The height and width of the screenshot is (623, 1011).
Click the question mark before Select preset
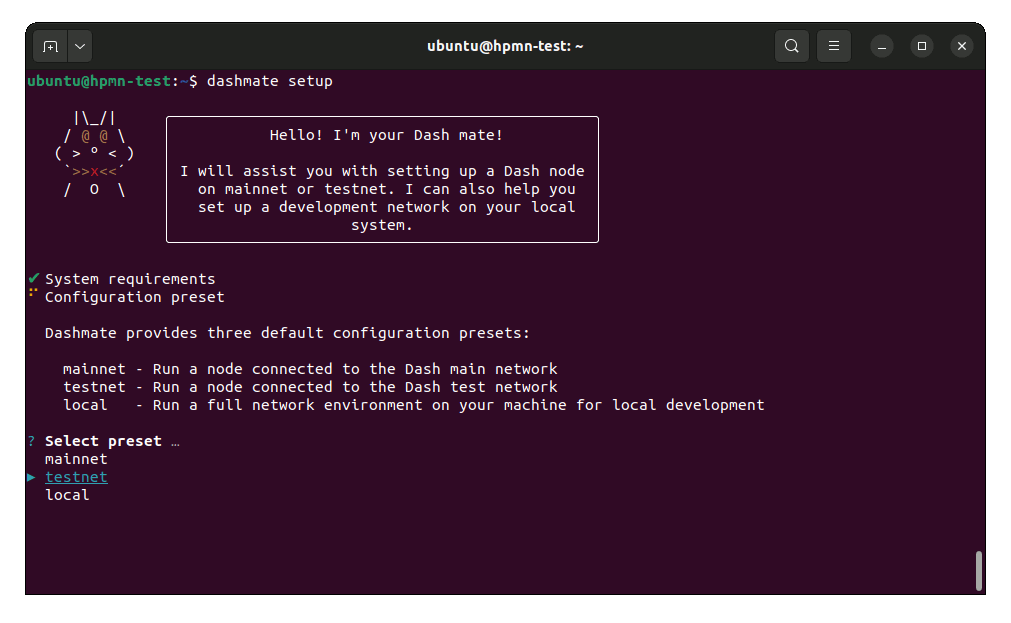pos(32,441)
